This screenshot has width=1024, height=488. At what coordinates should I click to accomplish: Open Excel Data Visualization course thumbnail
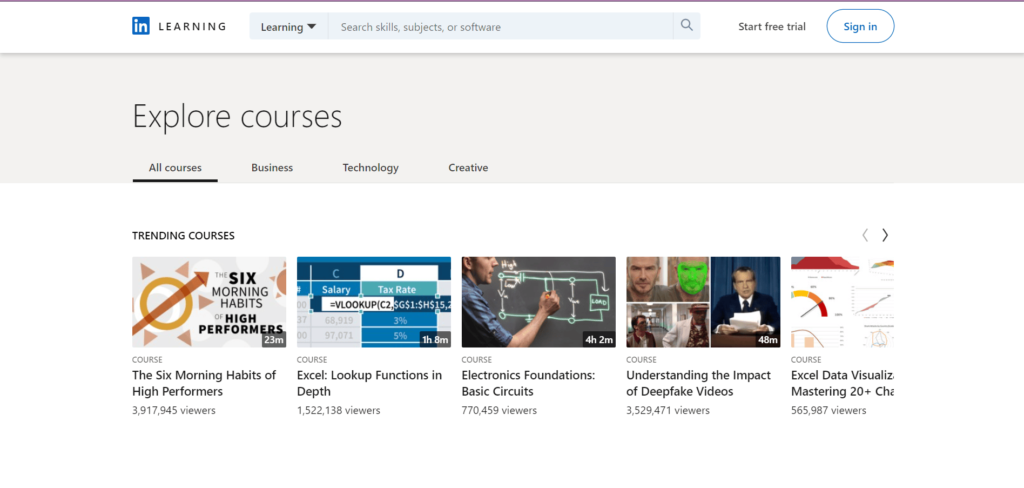tap(842, 302)
